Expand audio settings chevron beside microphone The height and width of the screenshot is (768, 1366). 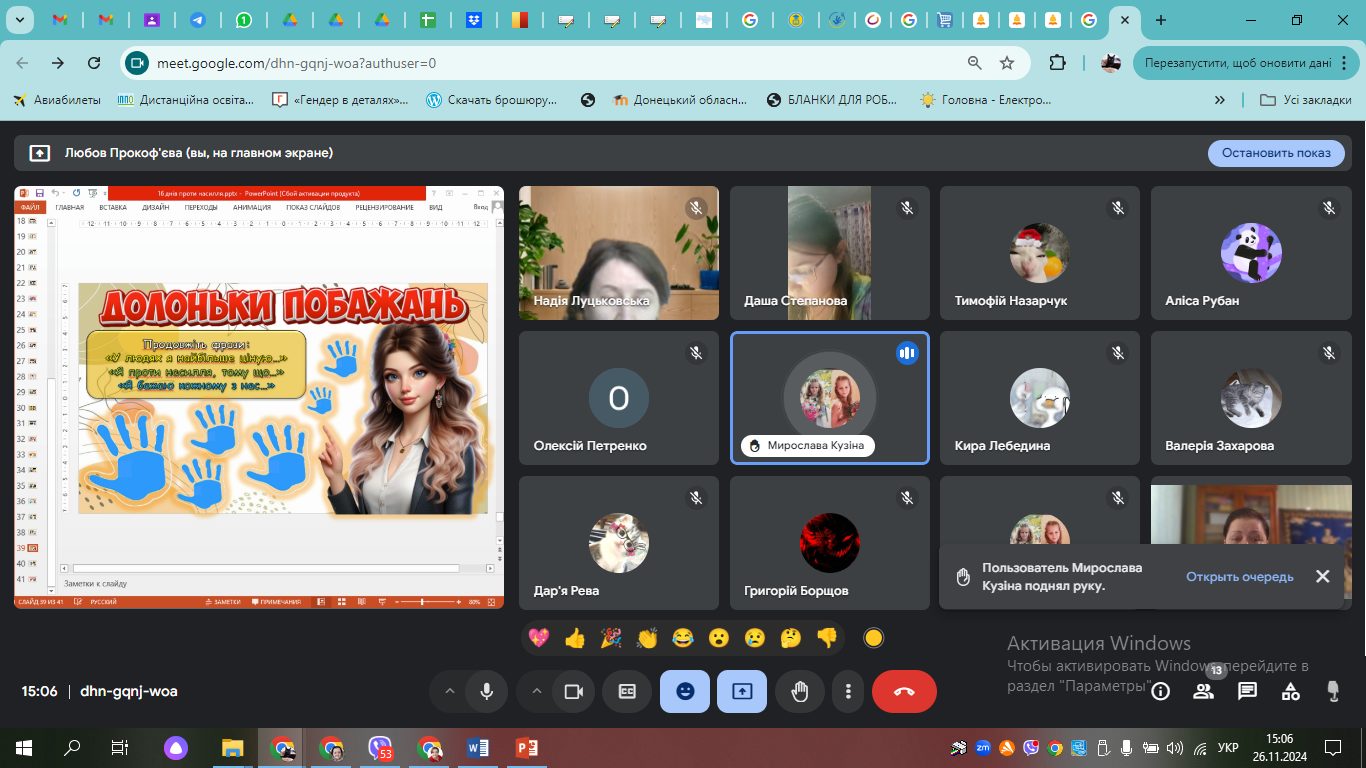click(449, 691)
